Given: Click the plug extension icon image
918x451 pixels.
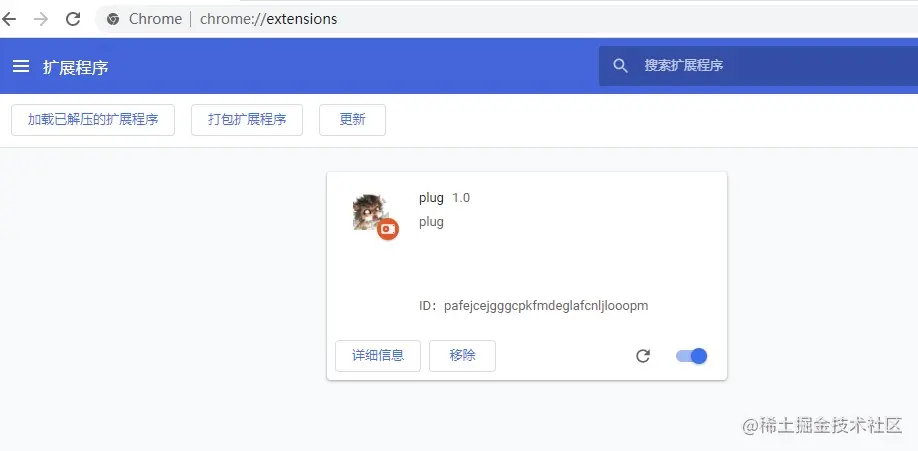Looking at the screenshot, I should pyautogui.click(x=370, y=212).
